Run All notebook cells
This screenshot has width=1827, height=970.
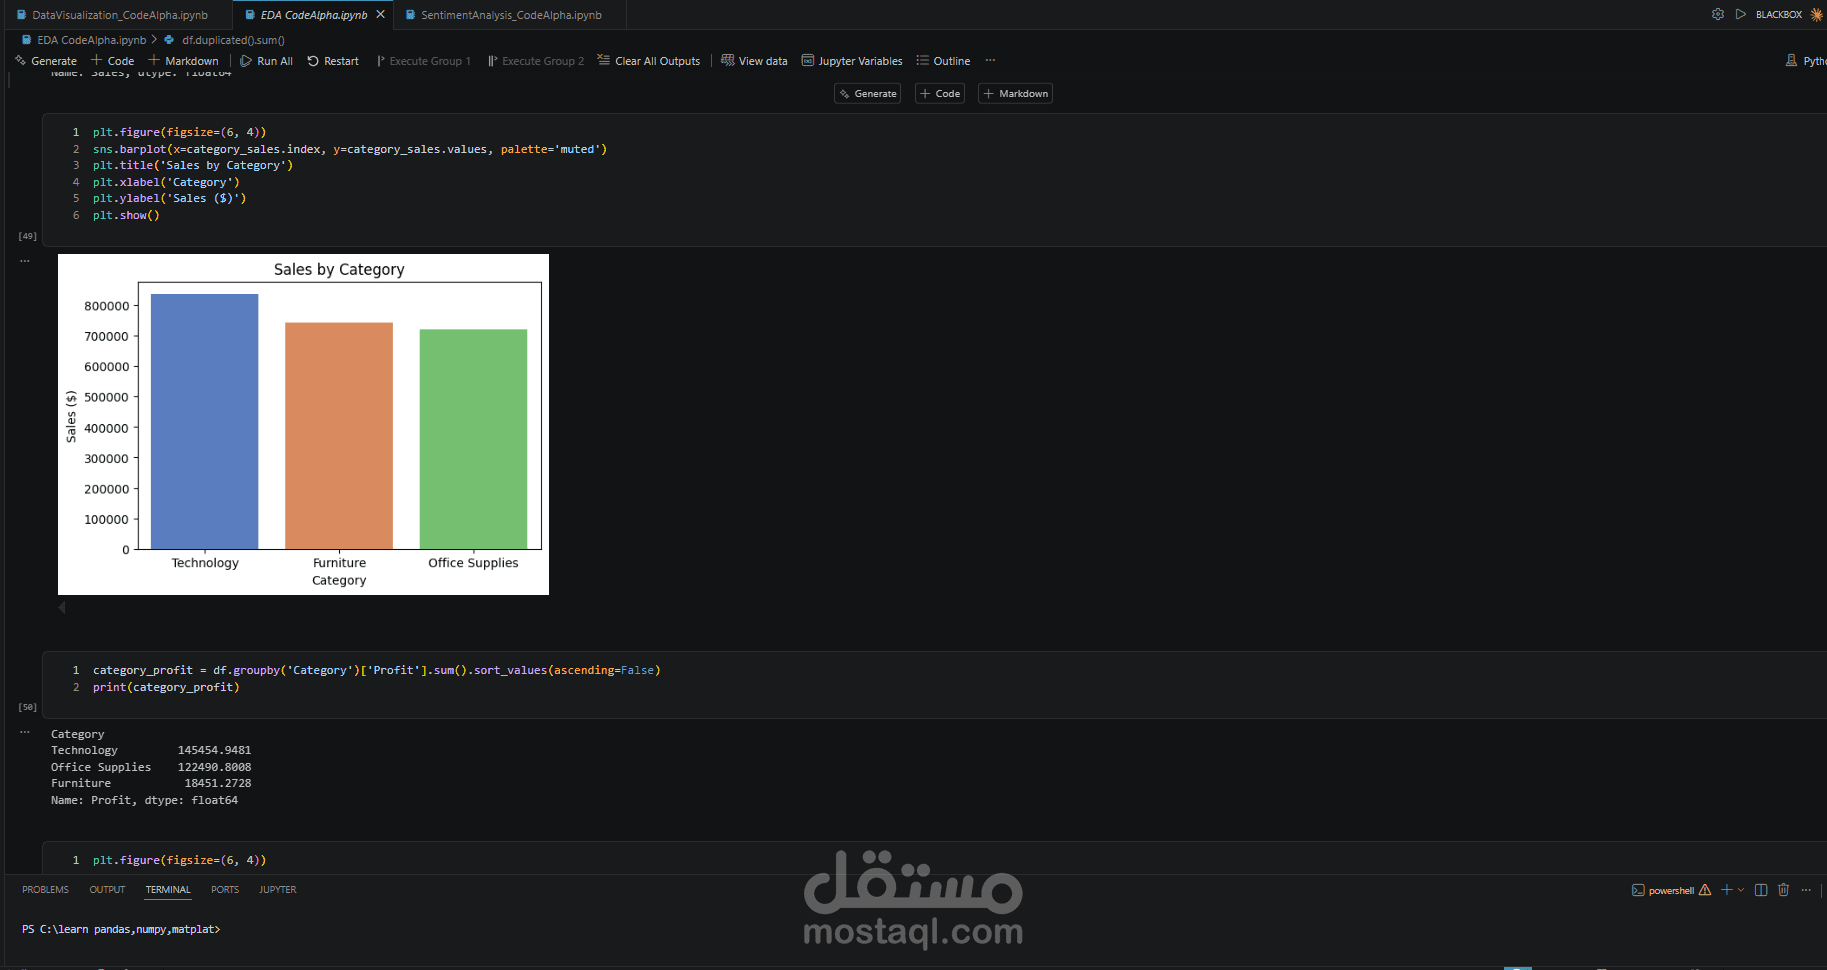click(x=267, y=61)
